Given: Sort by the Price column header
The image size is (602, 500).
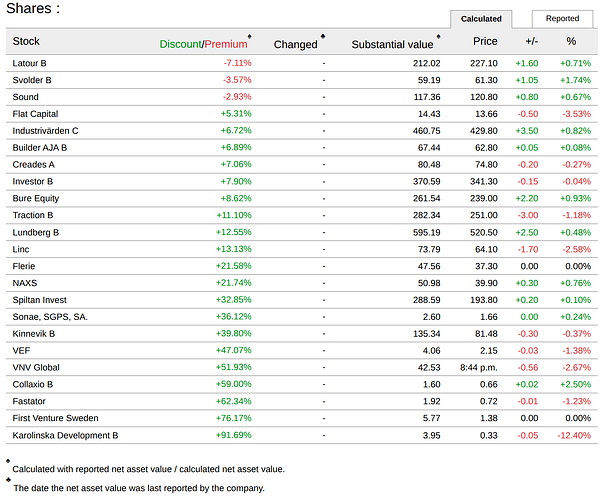Looking at the screenshot, I should click(x=485, y=41).
